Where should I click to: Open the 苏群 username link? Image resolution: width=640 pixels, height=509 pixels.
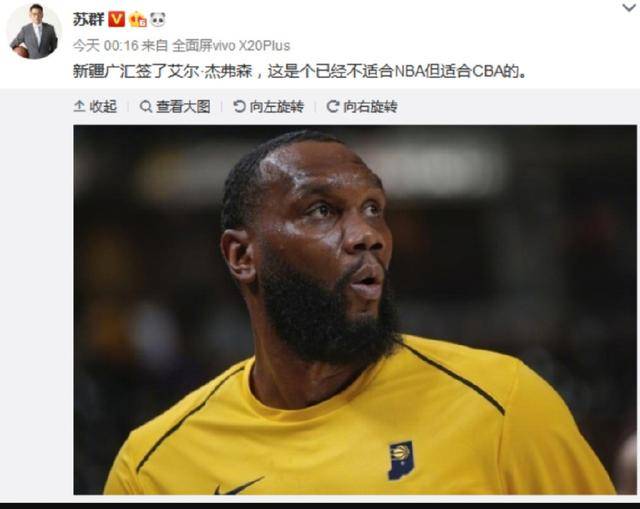pyautogui.click(x=89, y=19)
